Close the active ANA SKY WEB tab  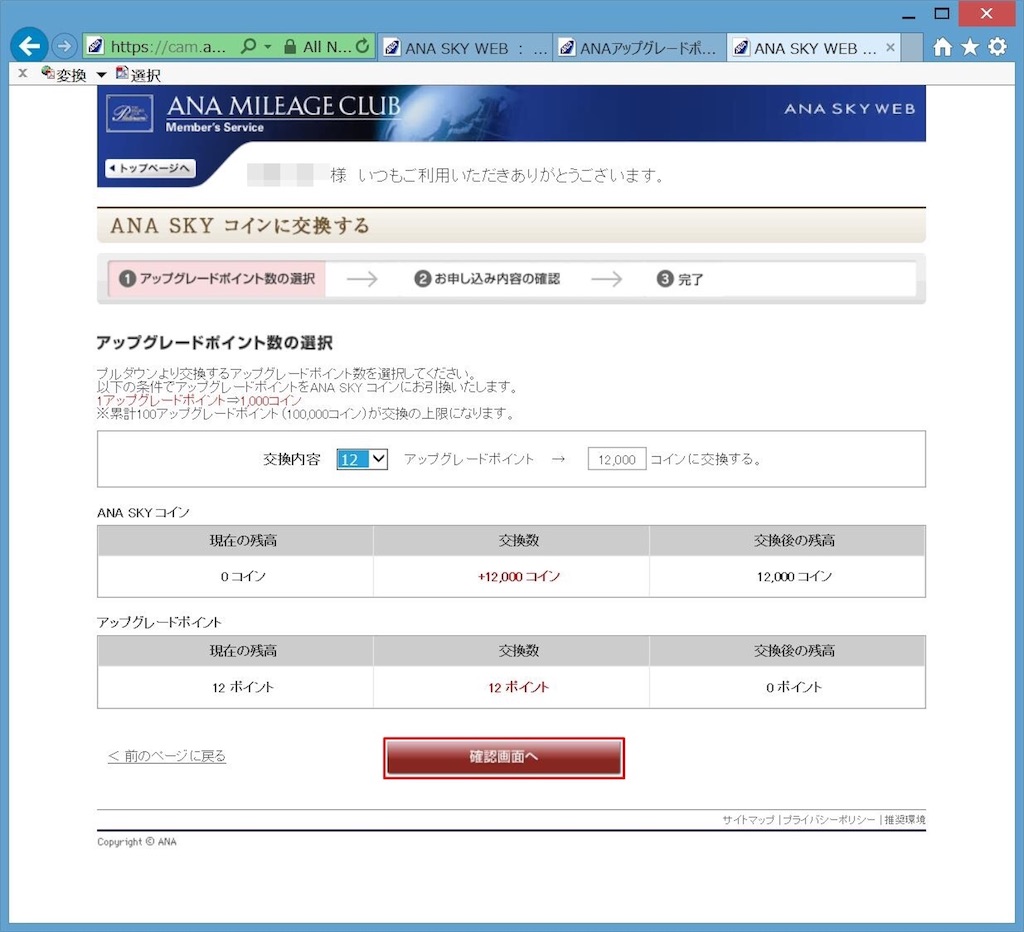click(x=890, y=48)
